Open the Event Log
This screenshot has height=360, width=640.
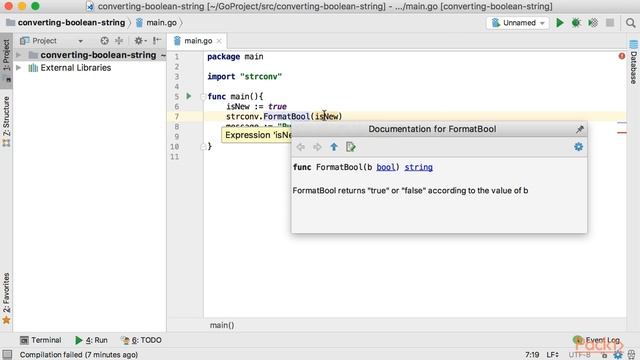coord(597,340)
